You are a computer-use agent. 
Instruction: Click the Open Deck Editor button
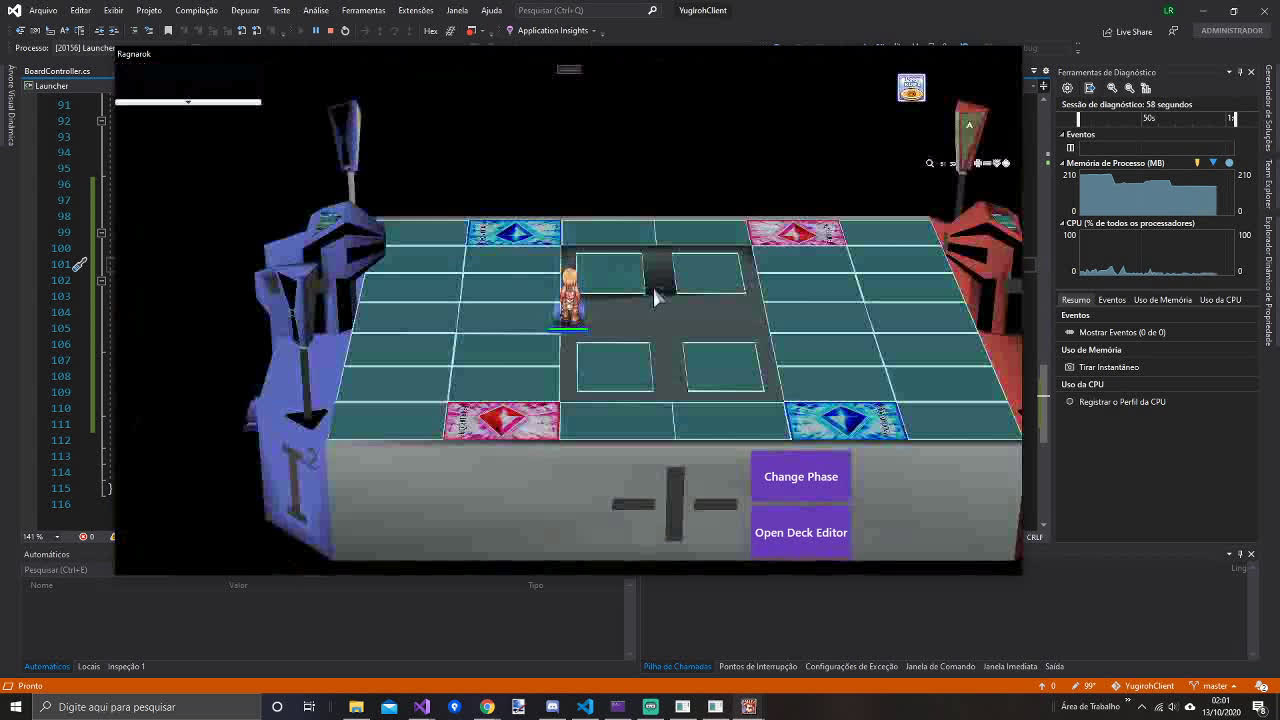click(801, 533)
